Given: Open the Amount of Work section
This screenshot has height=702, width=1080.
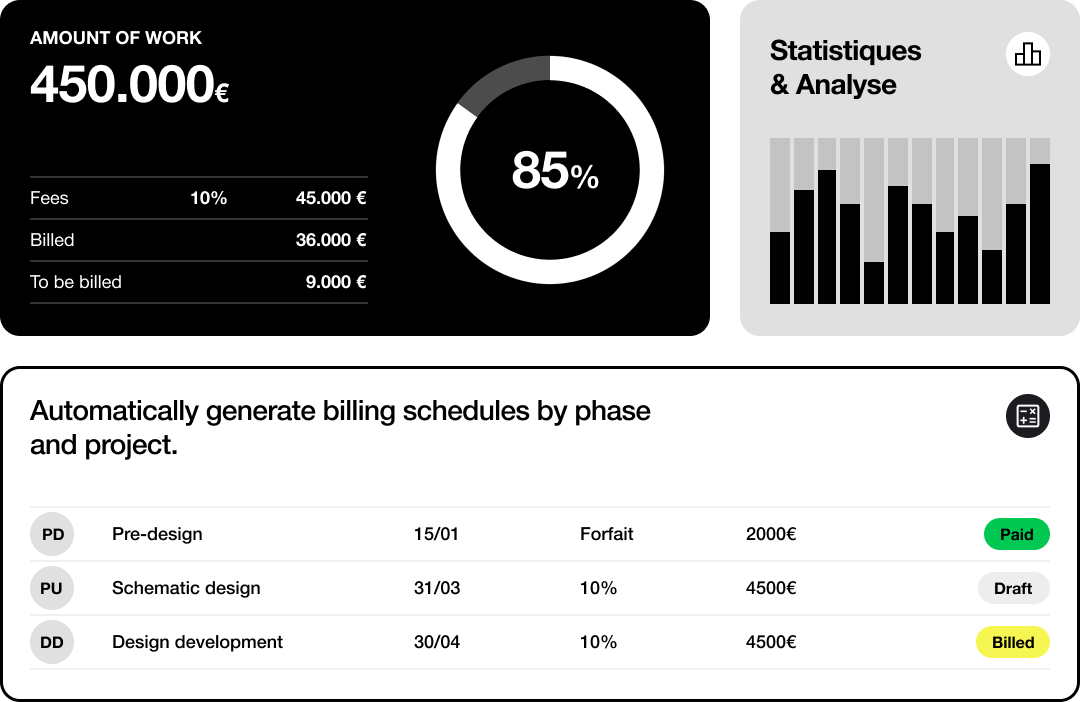Looking at the screenshot, I should pyautogui.click(x=116, y=38).
